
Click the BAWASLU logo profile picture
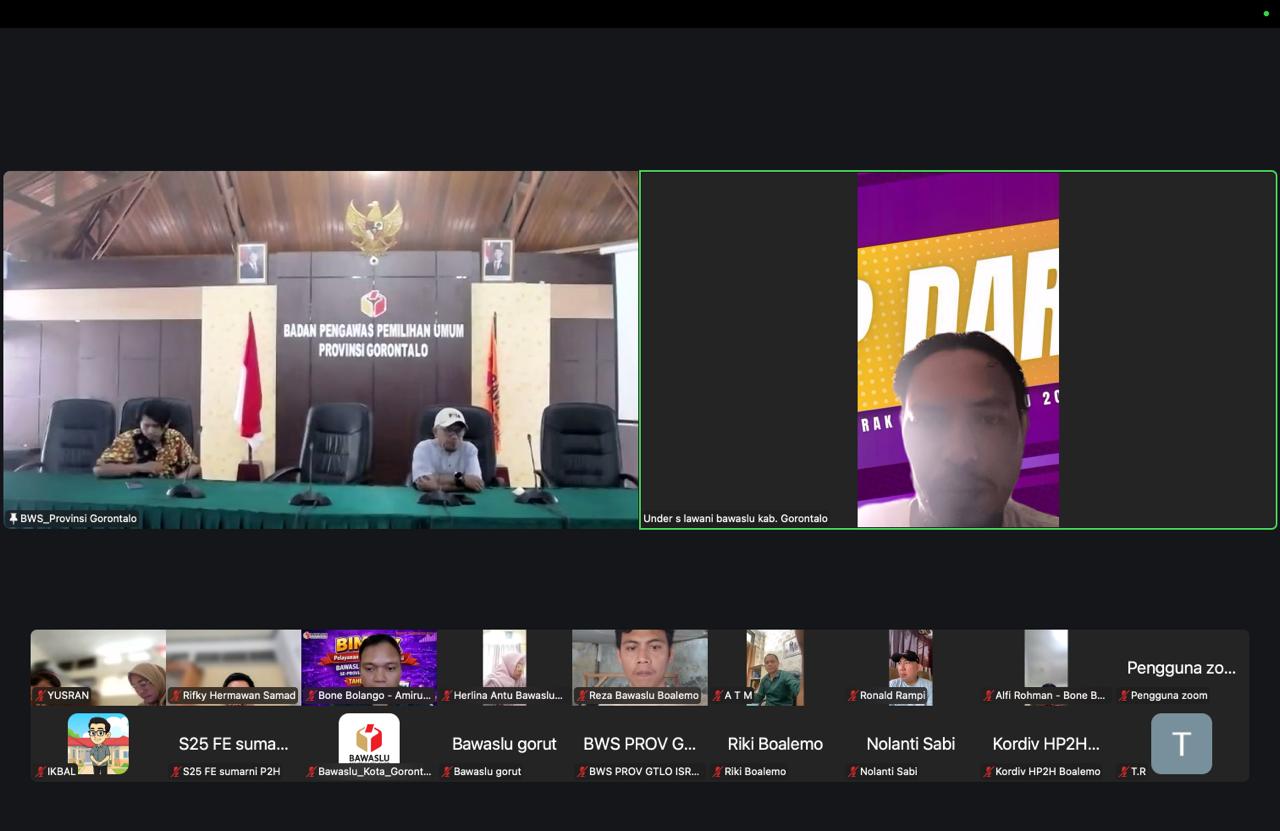(x=369, y=739)
